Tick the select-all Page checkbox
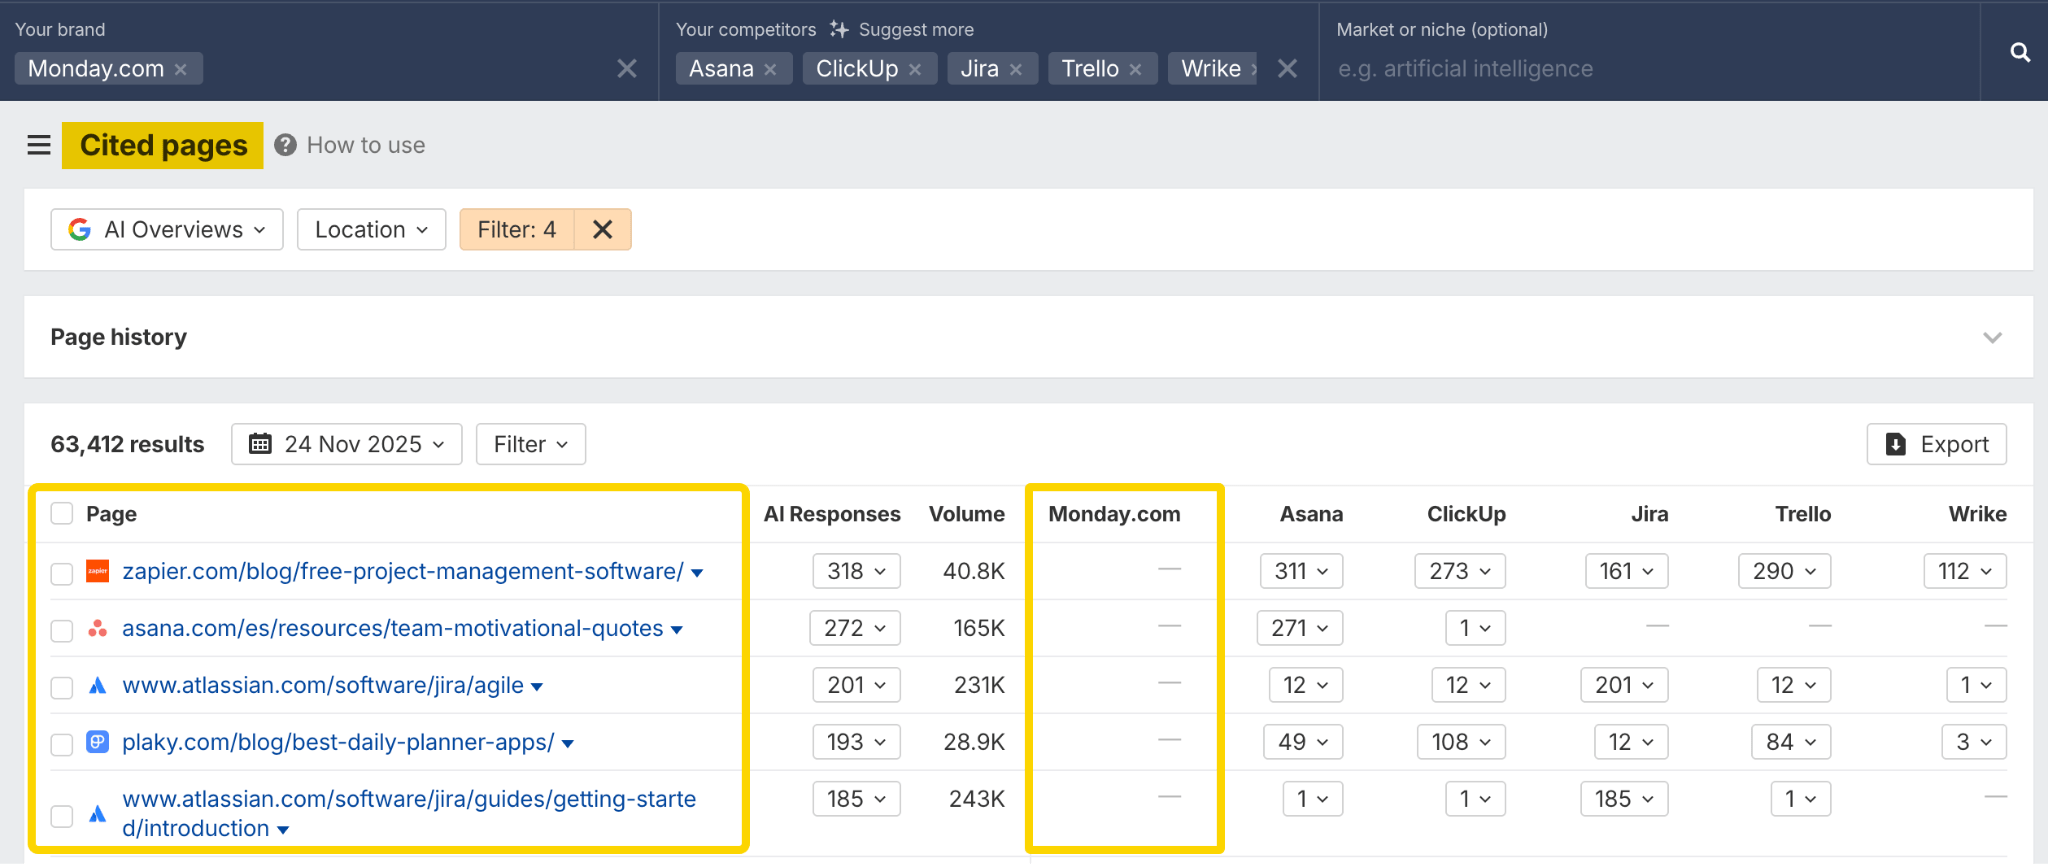Viewport: 2048px width, 864px height. [x=62, y=514]
